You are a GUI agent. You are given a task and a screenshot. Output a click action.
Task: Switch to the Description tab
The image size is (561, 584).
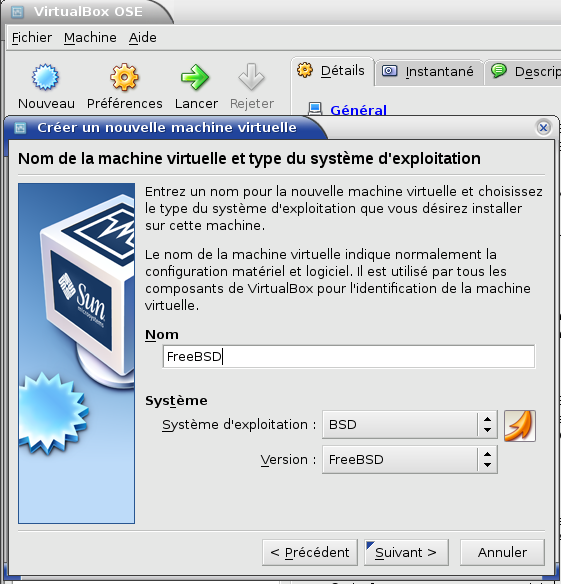pyautogui.click(x=524, y=72)
